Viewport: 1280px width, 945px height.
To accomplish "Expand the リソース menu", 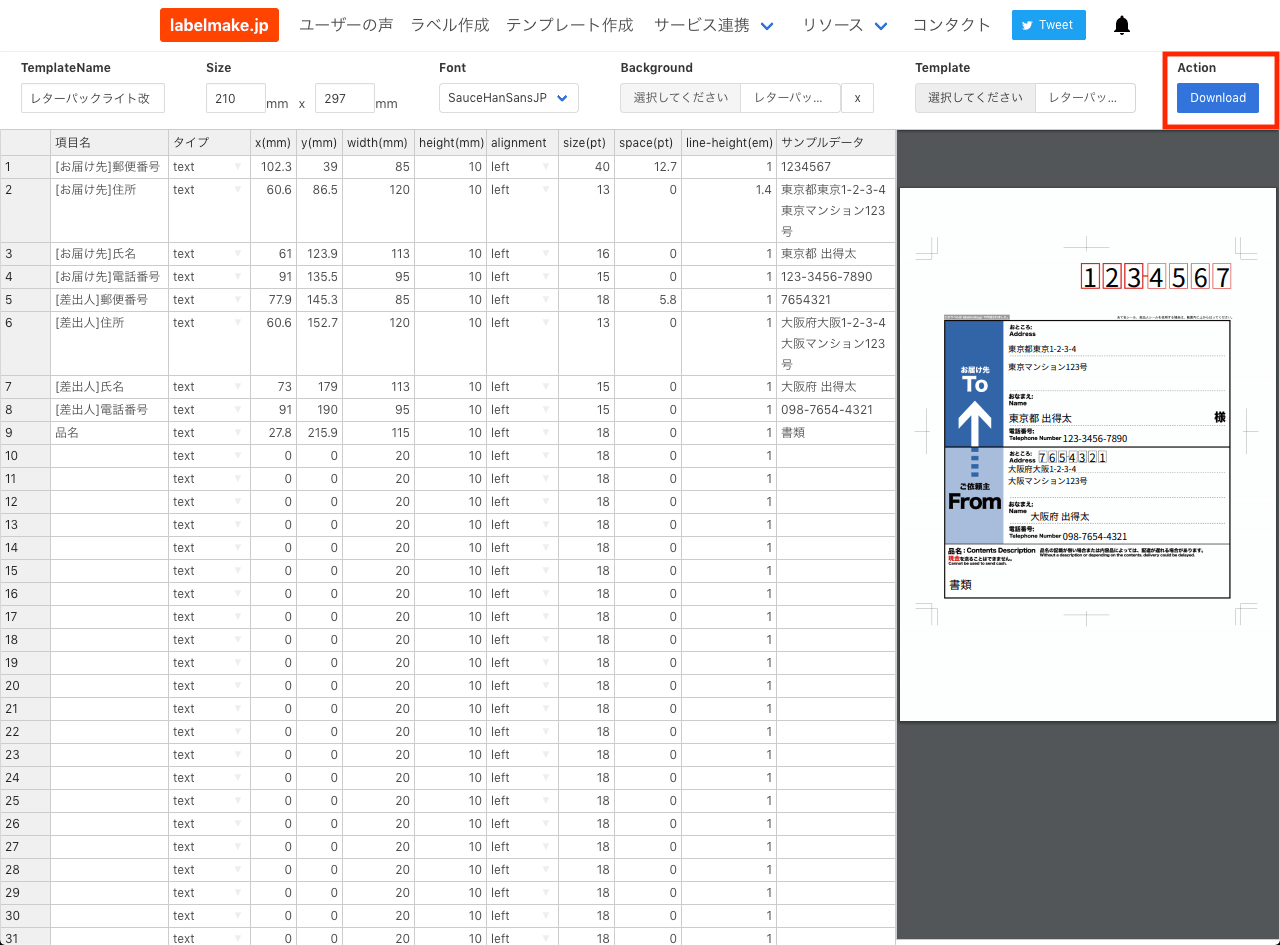I will click(x=845, y=26).
